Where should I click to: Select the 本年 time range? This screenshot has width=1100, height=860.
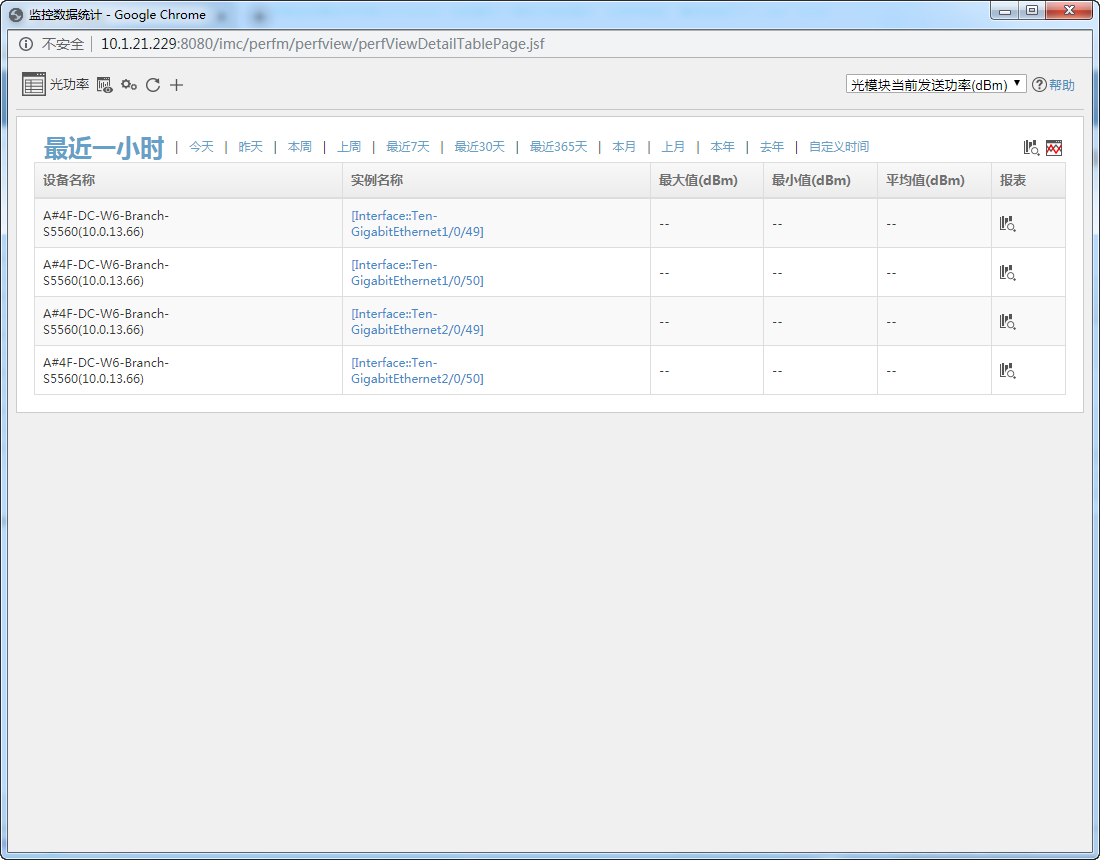[722, 147]
